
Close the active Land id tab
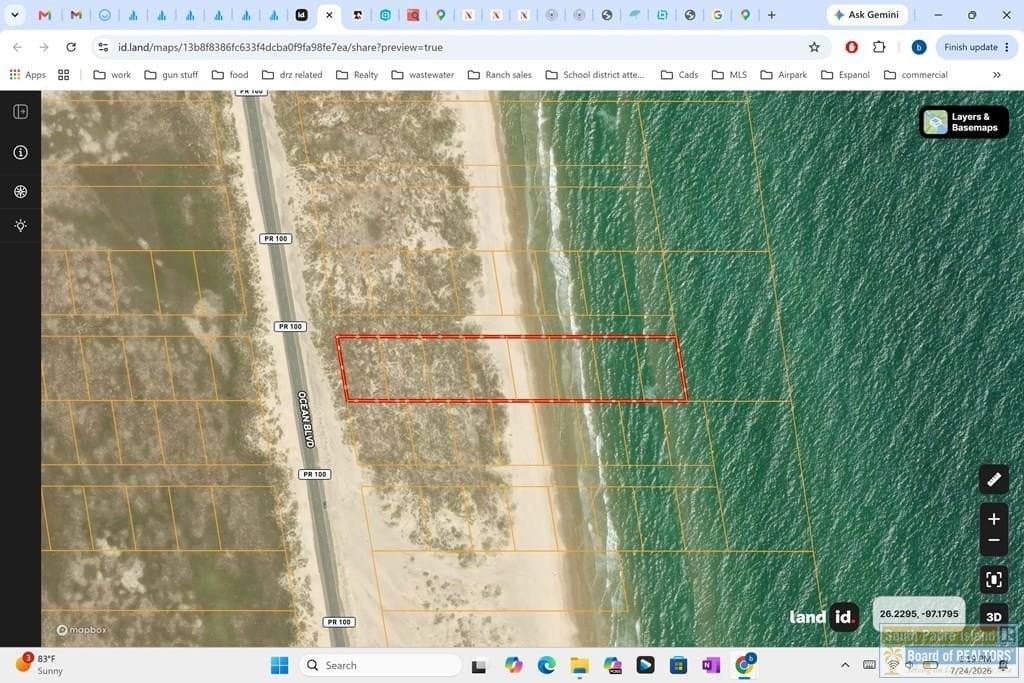[x=329, y=14]
